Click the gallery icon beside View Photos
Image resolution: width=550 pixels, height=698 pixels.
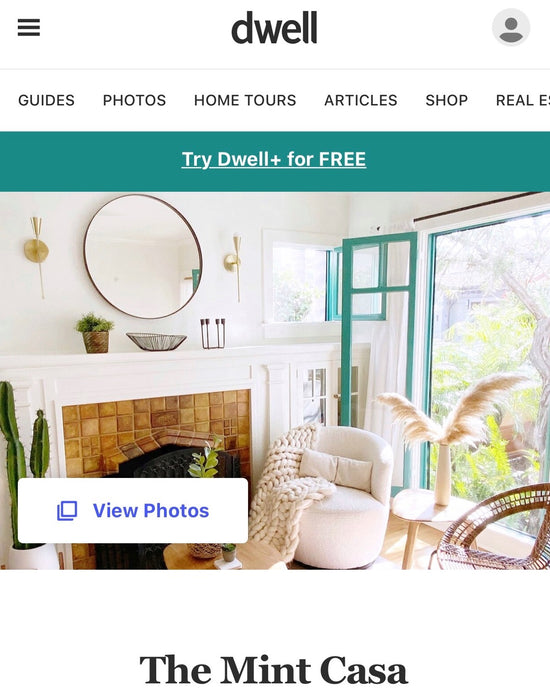click(x=67, y=511)
